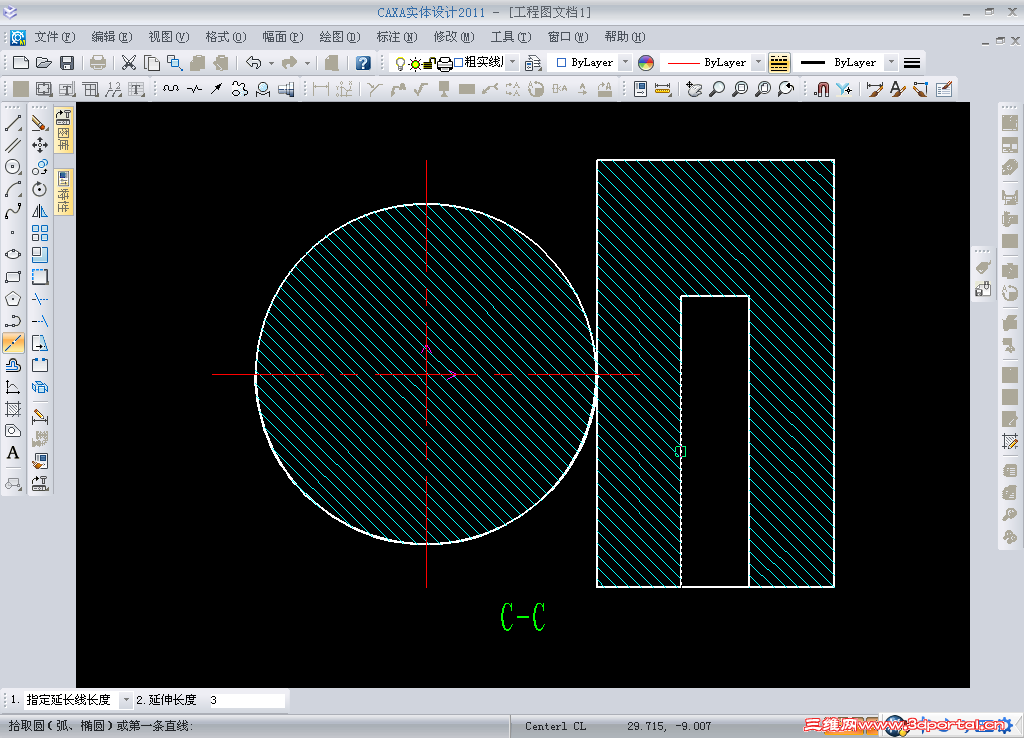Open the 标注 menu
This screenshot has width=1024, height=738.
click(396, 37)
